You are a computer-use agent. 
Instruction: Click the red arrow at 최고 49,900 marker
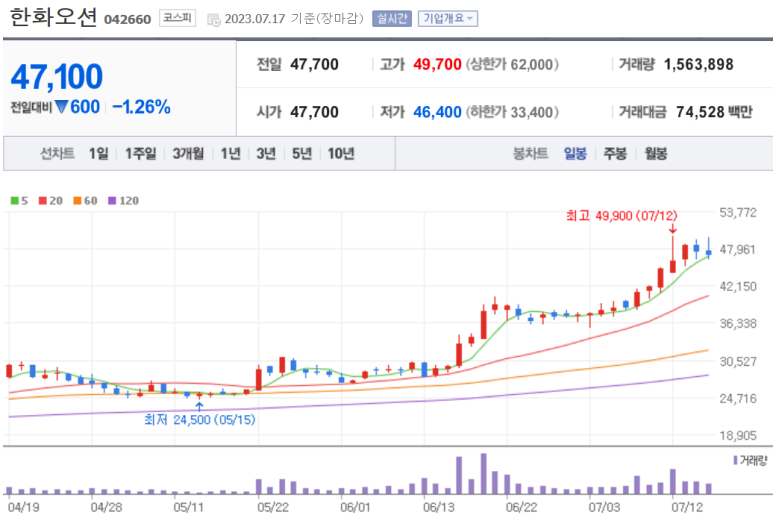coord(672,229)
